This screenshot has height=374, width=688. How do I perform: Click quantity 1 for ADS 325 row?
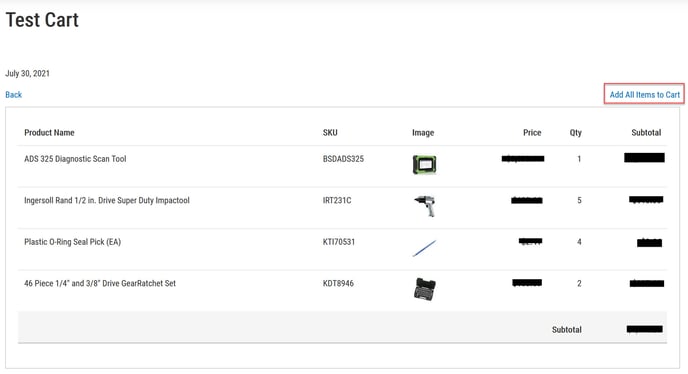point(579,159)
